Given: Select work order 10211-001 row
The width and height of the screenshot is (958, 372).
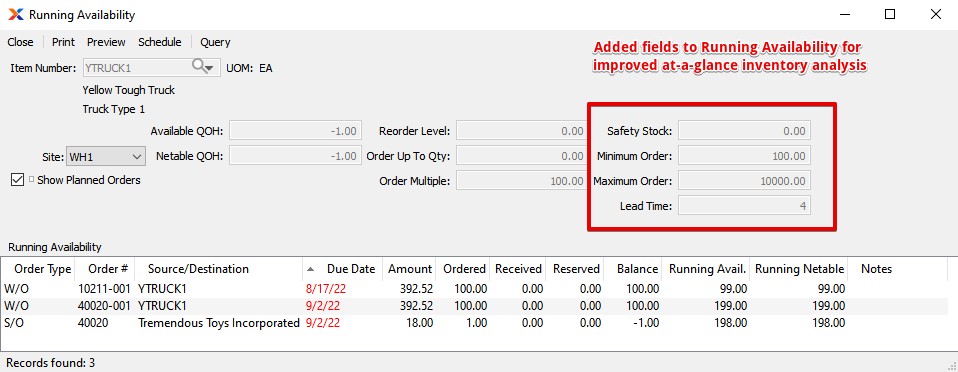Looking at the screenshot, I should click(474, 288).
